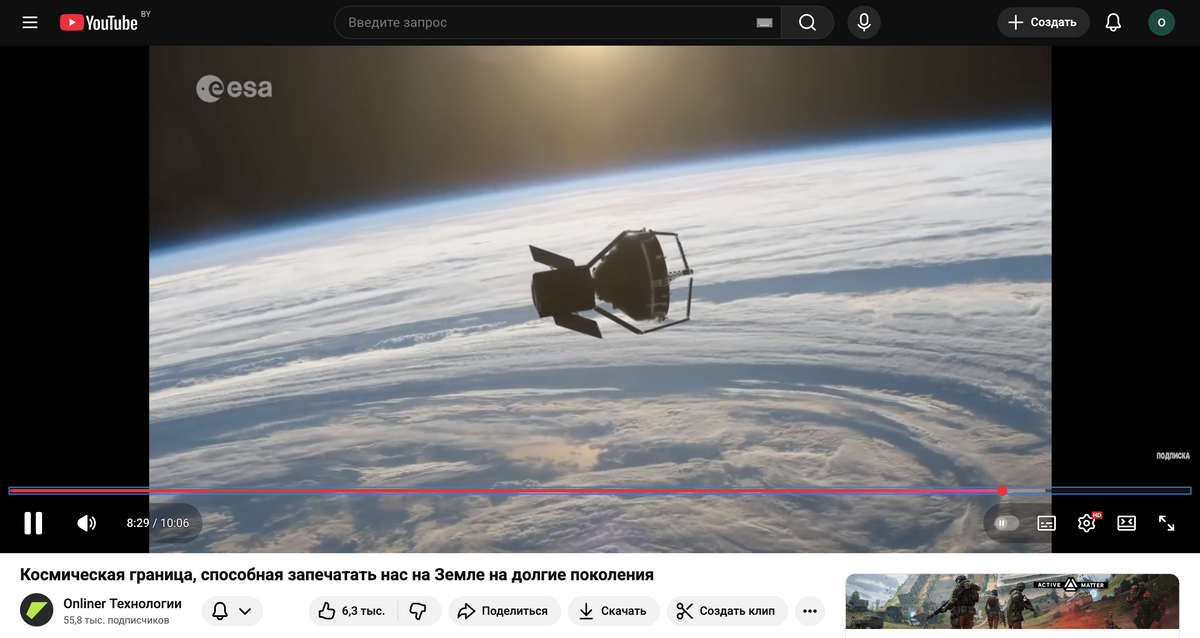Open Onliner Технологии channel avatar
The height and width of the screenshot is (638, 1200).
37,610
